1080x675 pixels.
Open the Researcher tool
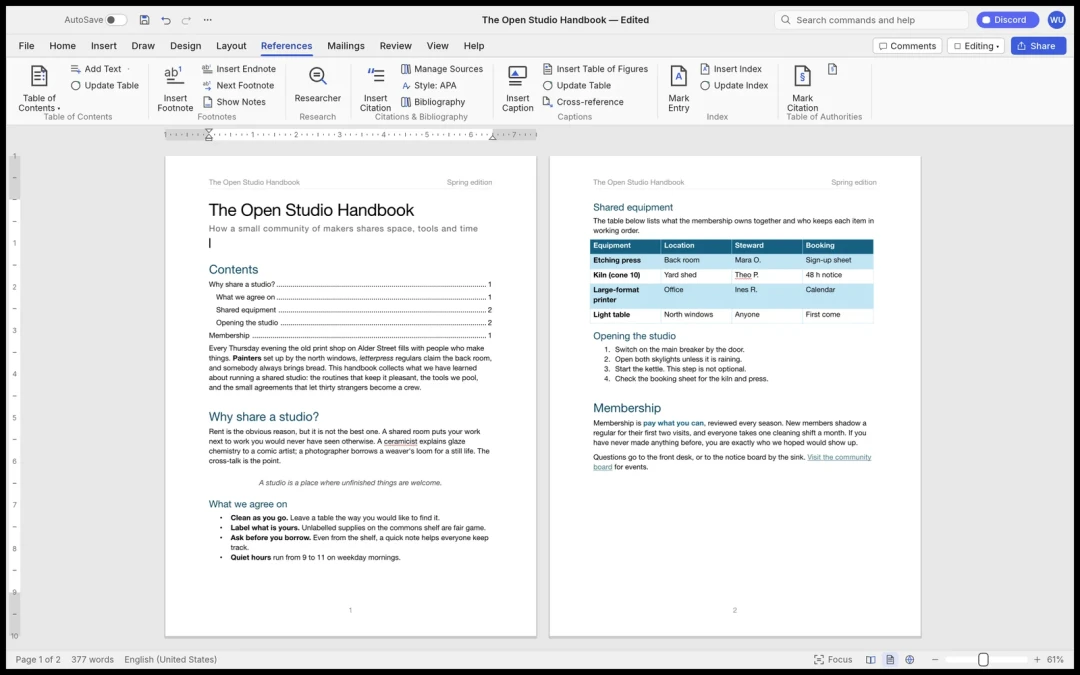[x=318, y=85]
